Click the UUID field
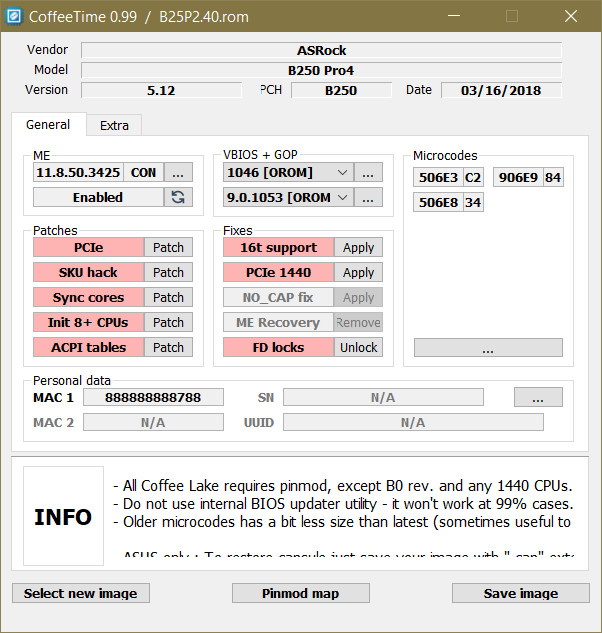Image resolution: width=602 pixels, height=633 pixels. pyautogui.click(x=413, y=422)
